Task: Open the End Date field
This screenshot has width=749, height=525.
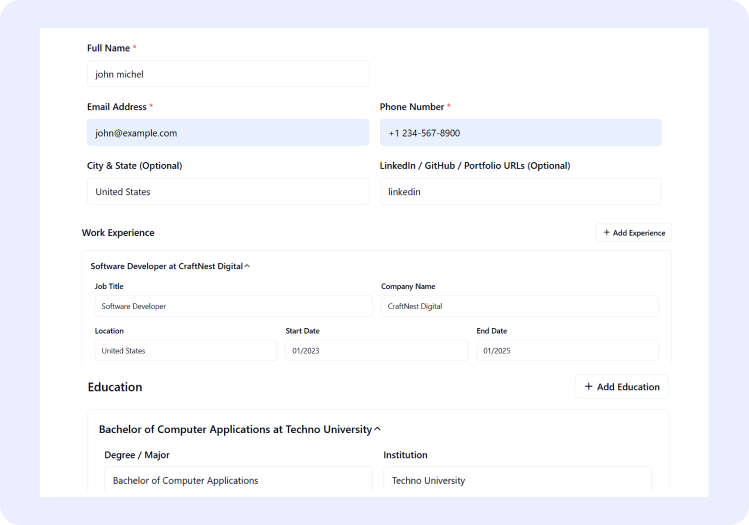Action: 567,351
